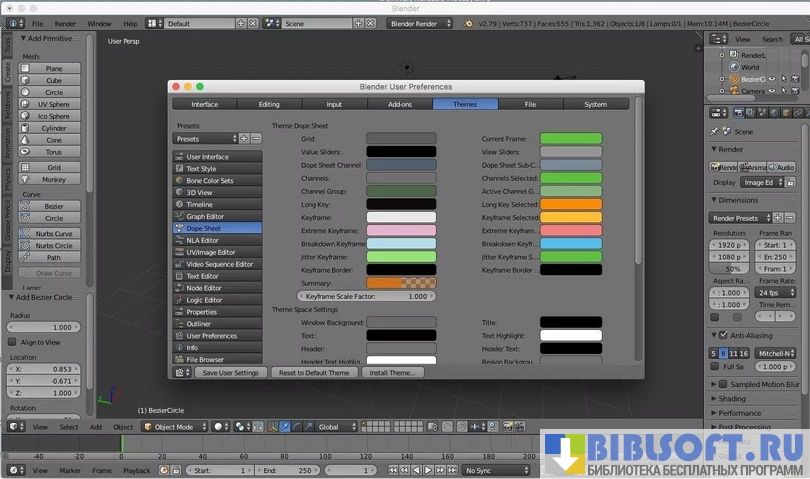This screenshot has width=810, height=479.
Task: Open the Object Mode dropdown
Action: [174, 427]
